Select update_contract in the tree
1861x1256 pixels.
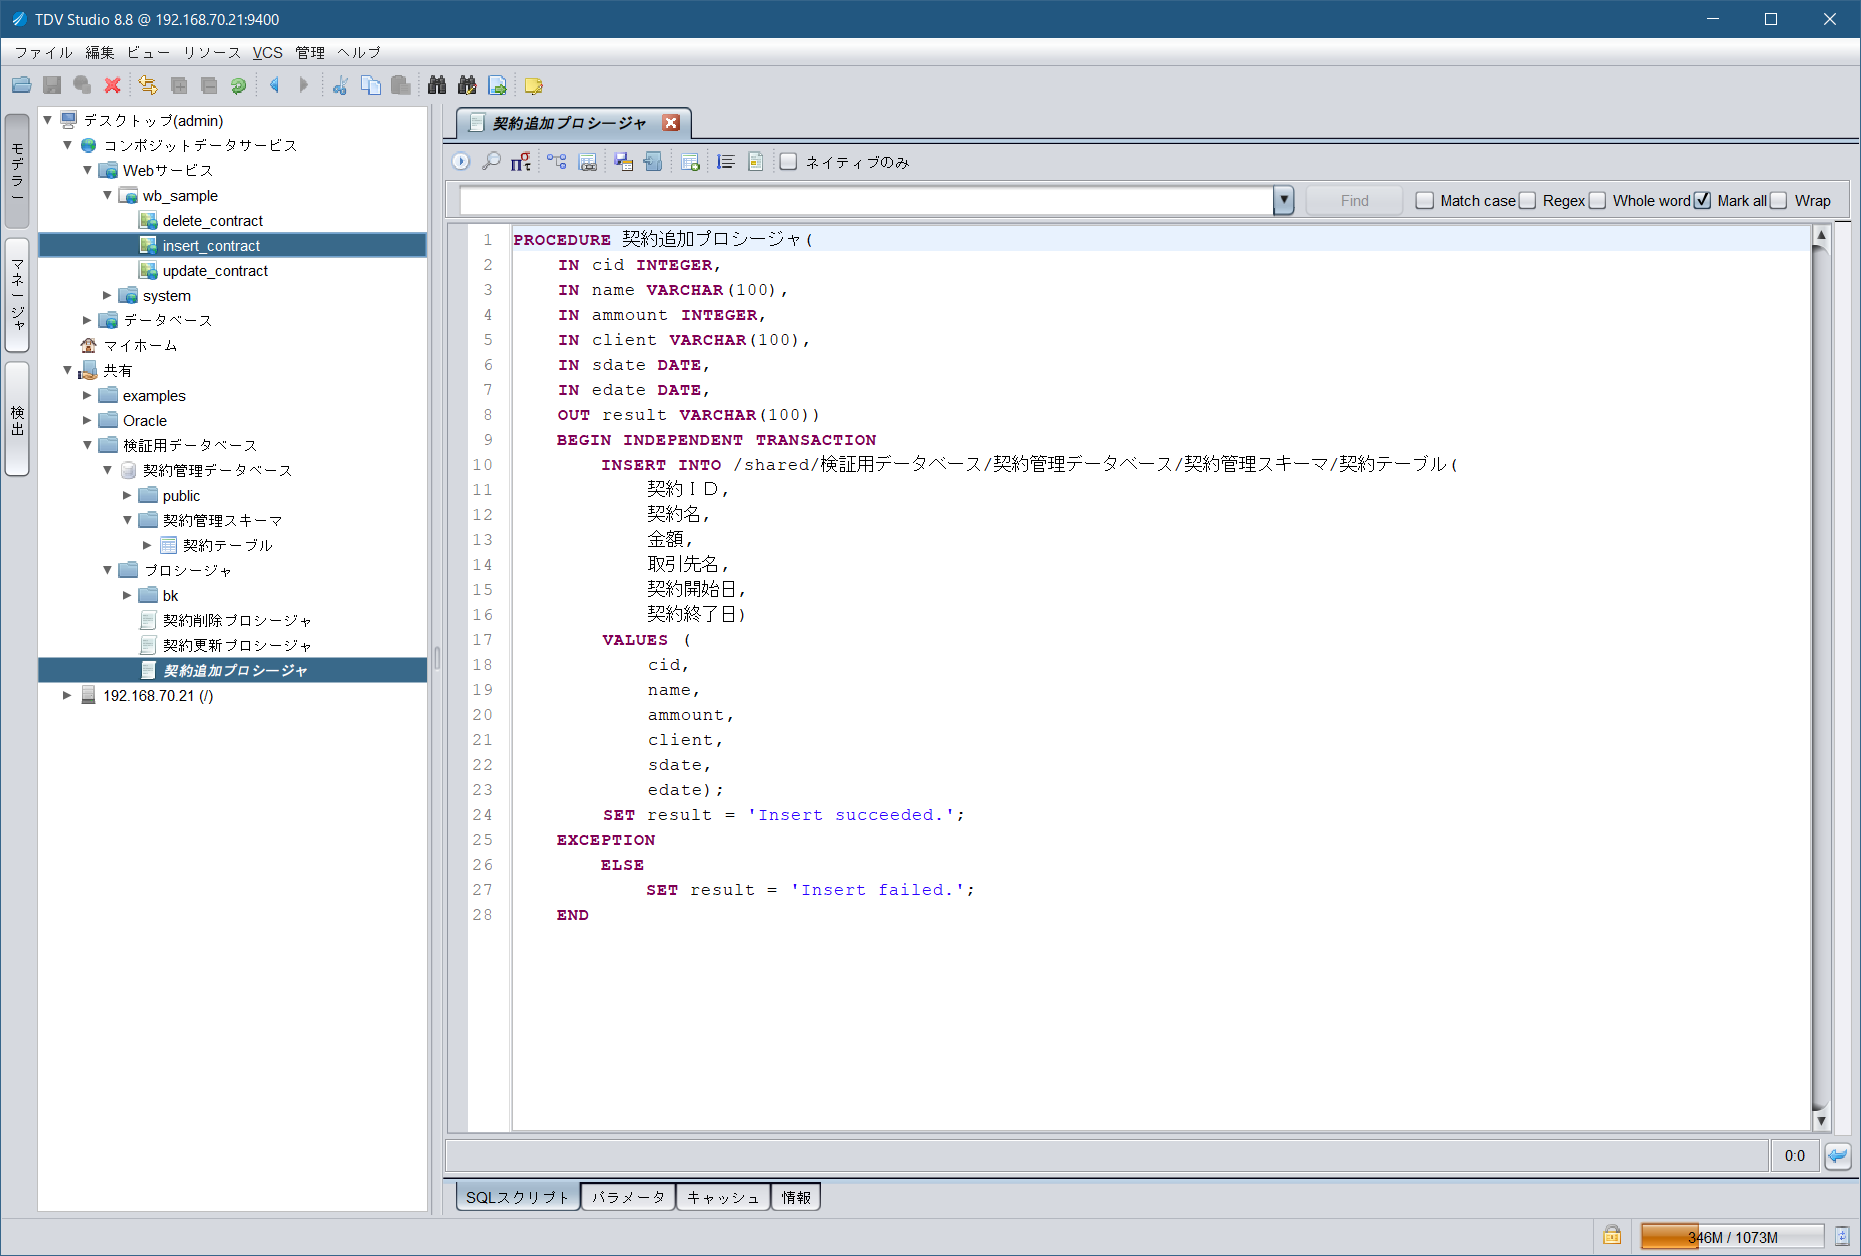(215, 270)
